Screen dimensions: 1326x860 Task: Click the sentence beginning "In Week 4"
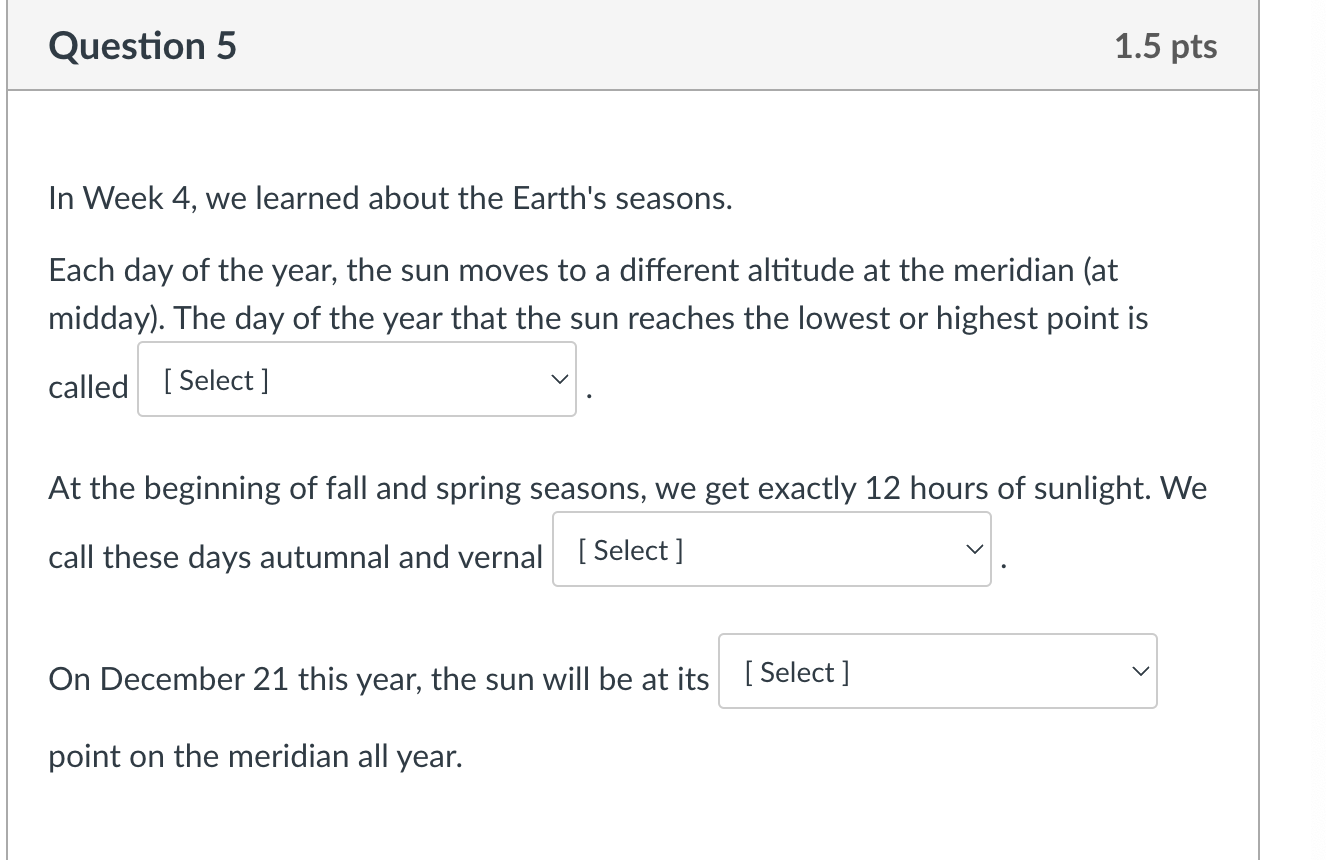tap(390, 198)
